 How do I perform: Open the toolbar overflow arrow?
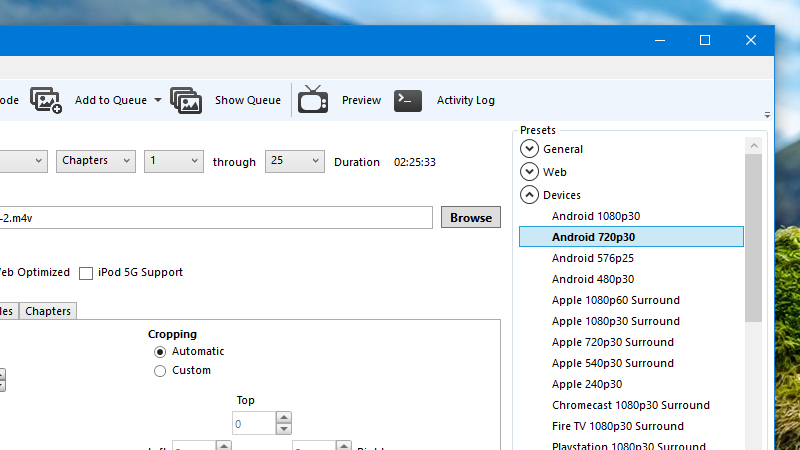click(x=767, y=115)
